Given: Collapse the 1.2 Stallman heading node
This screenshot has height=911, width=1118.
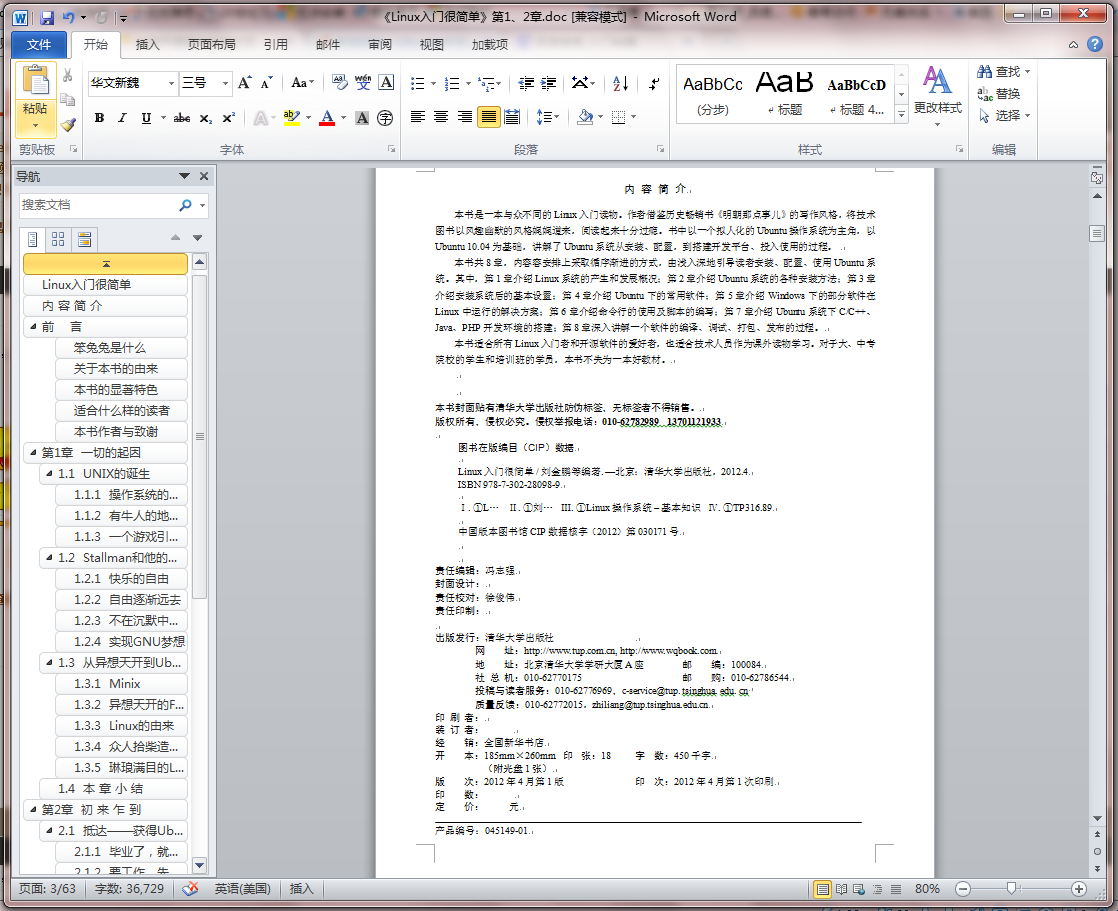Looking at the screenshot, I should click(x=49, y=557).
